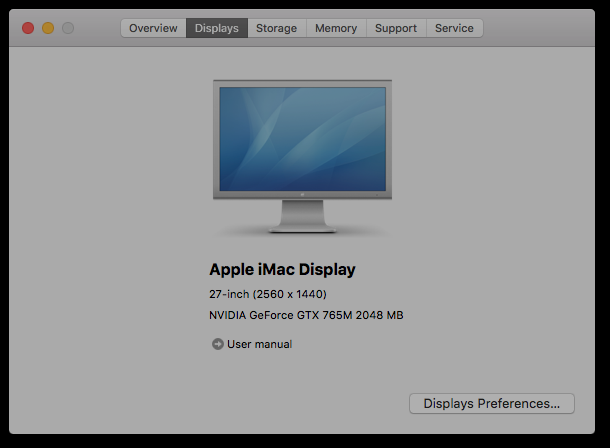Image resolution: width=610 pixels, height=448 pixels.
Task: Close the window with the red button
Action: click(x=28, y=28)
